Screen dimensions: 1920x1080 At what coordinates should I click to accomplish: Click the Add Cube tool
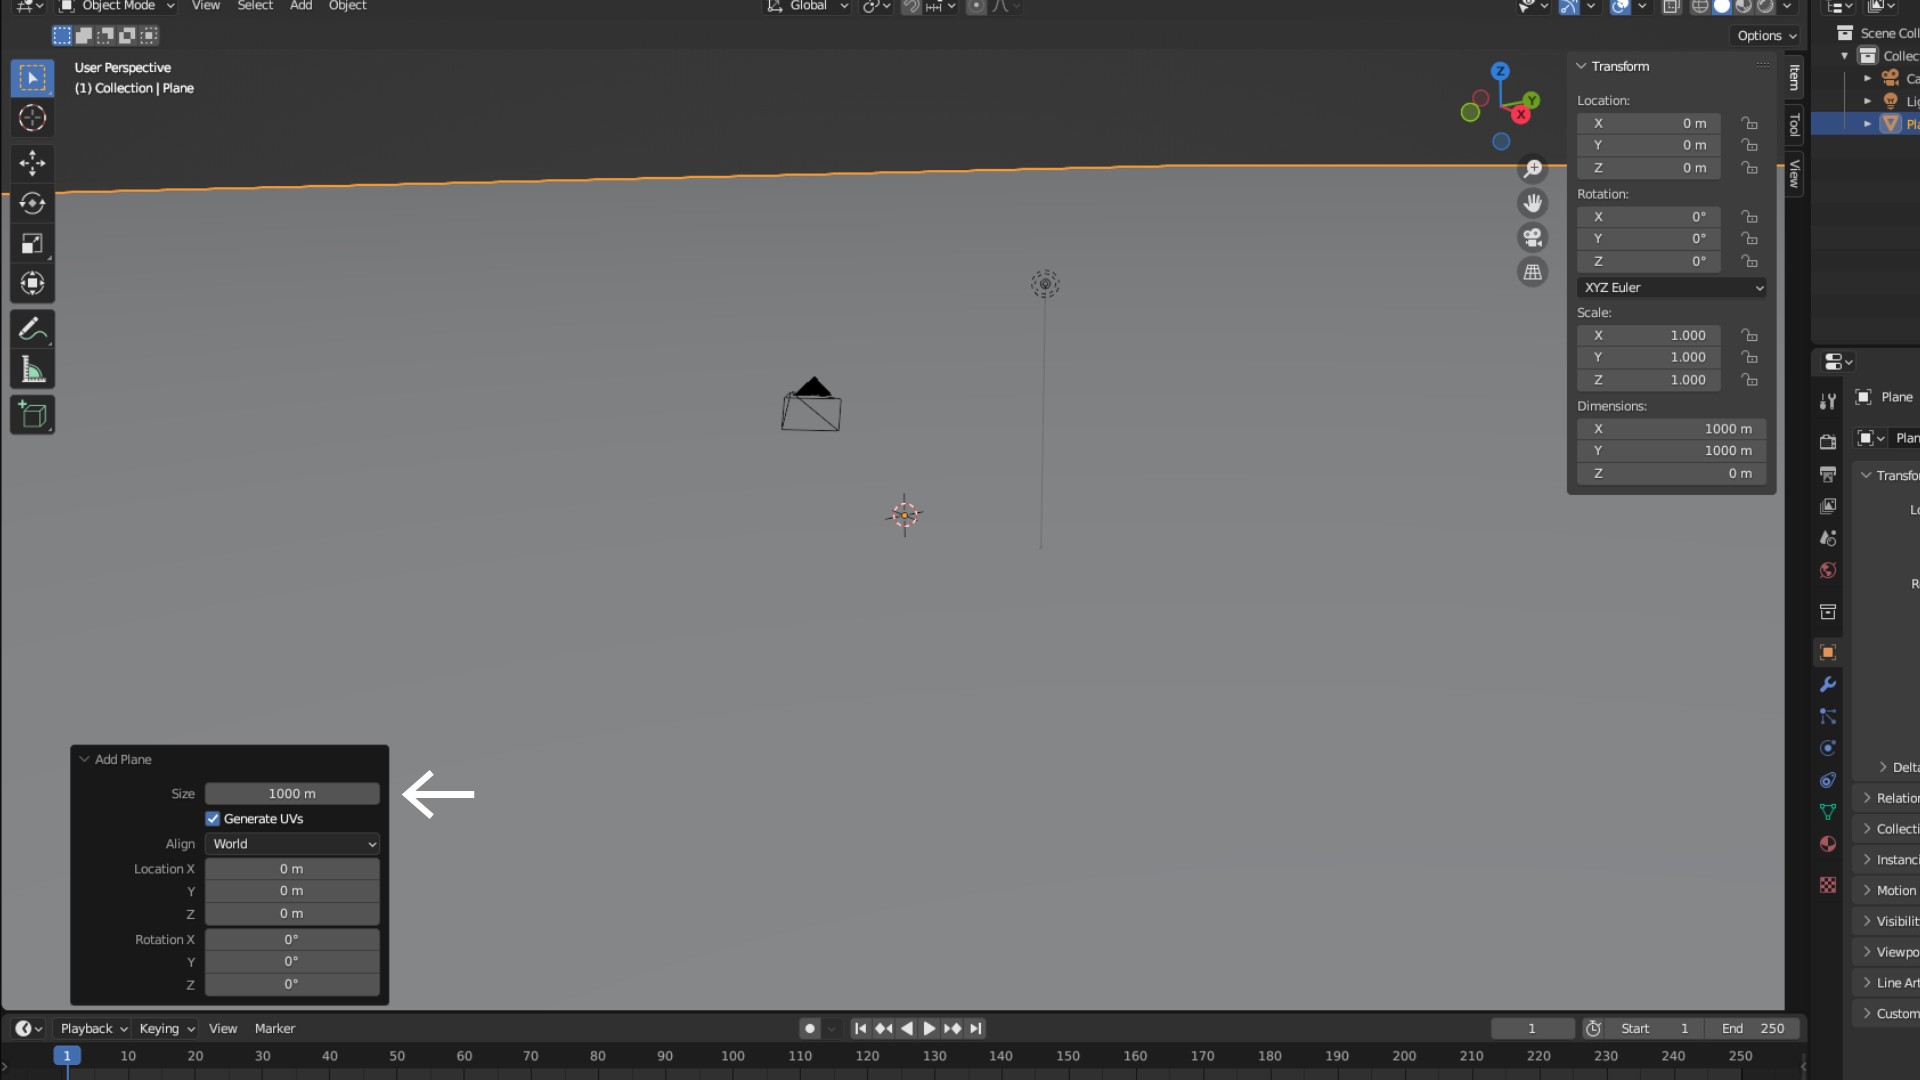pos(32,415)
